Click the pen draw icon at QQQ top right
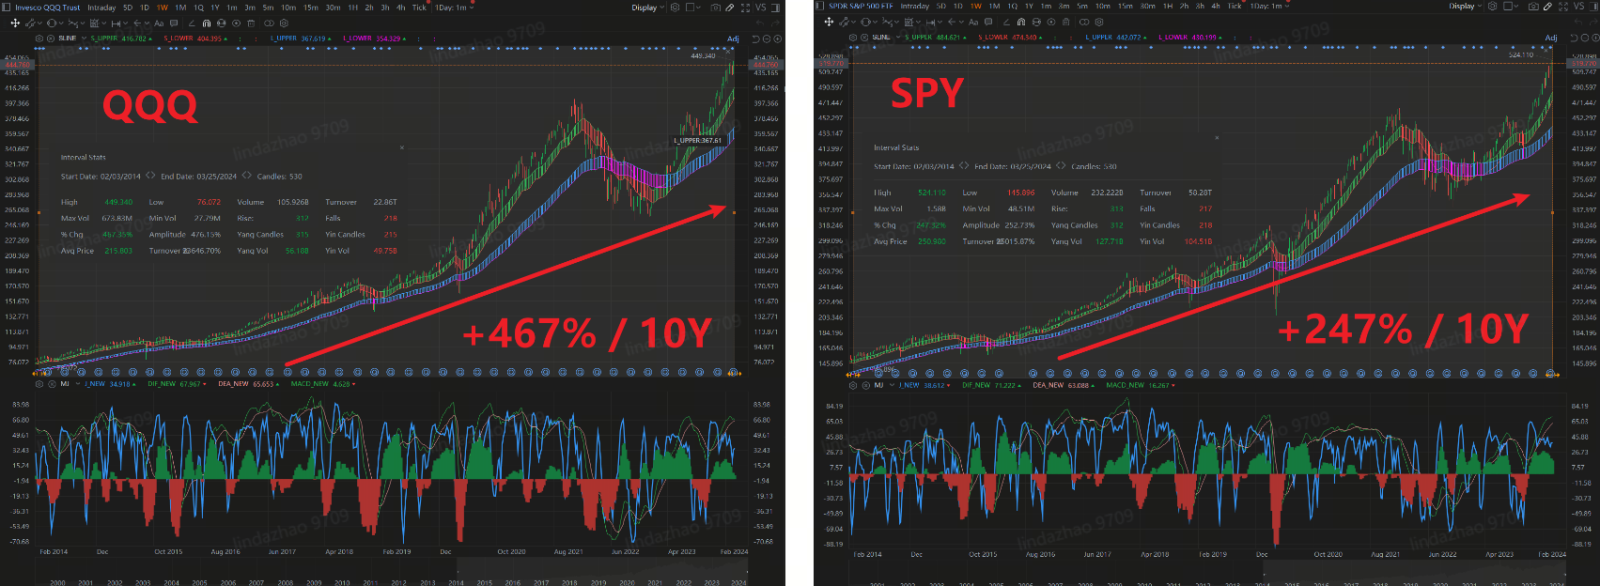Screen dimensions: 1600x586 tap(730, 7)
